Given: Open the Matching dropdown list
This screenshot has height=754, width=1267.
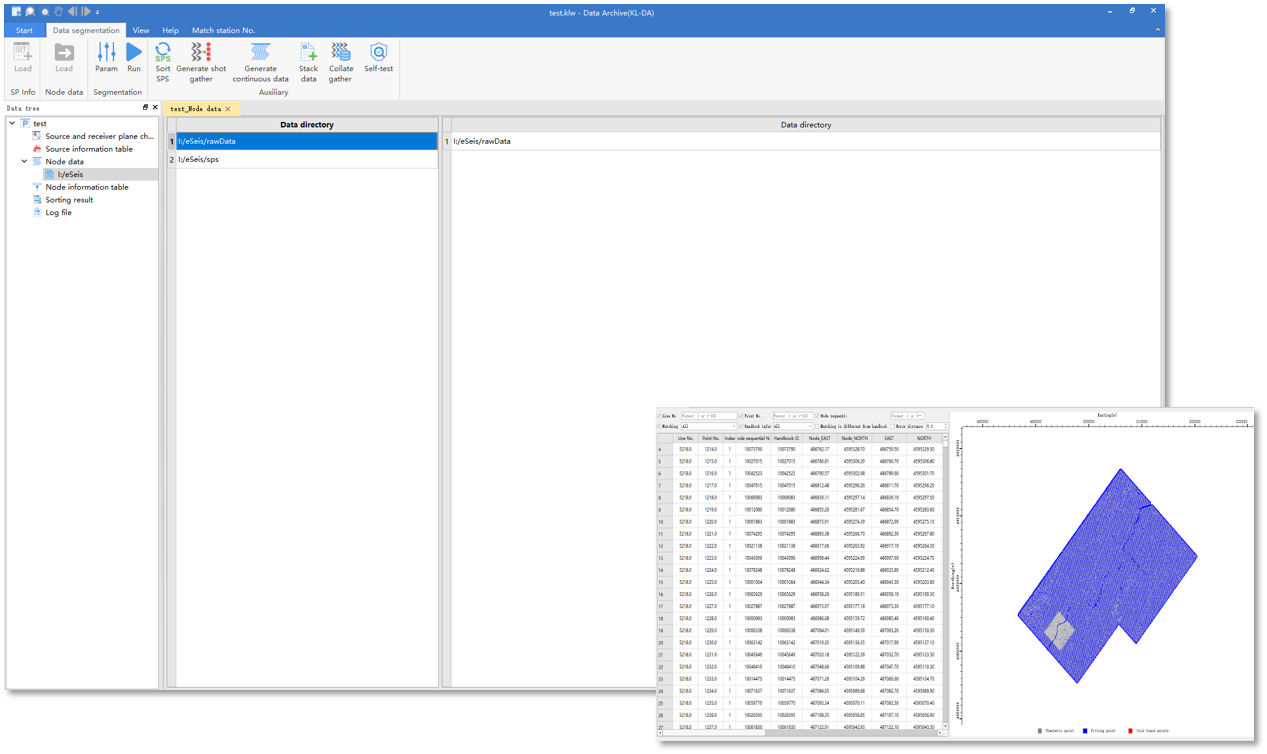Looking at the screenshot, I should (708, 427).
